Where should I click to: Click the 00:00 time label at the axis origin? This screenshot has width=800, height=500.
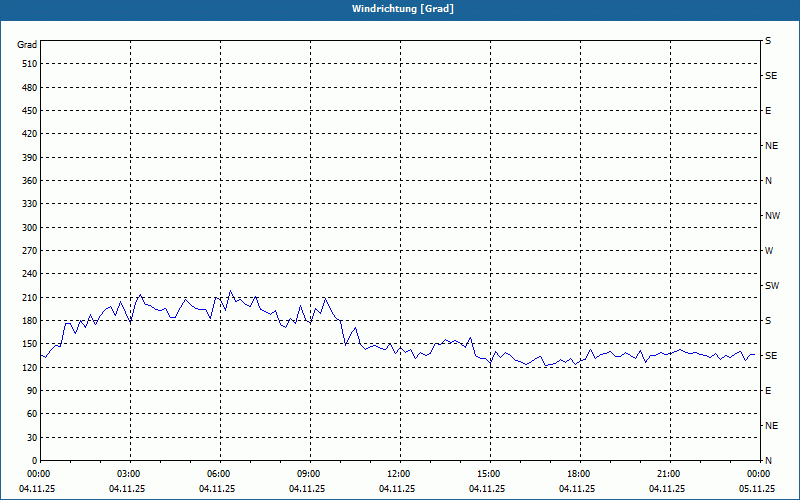pos(39,474)
